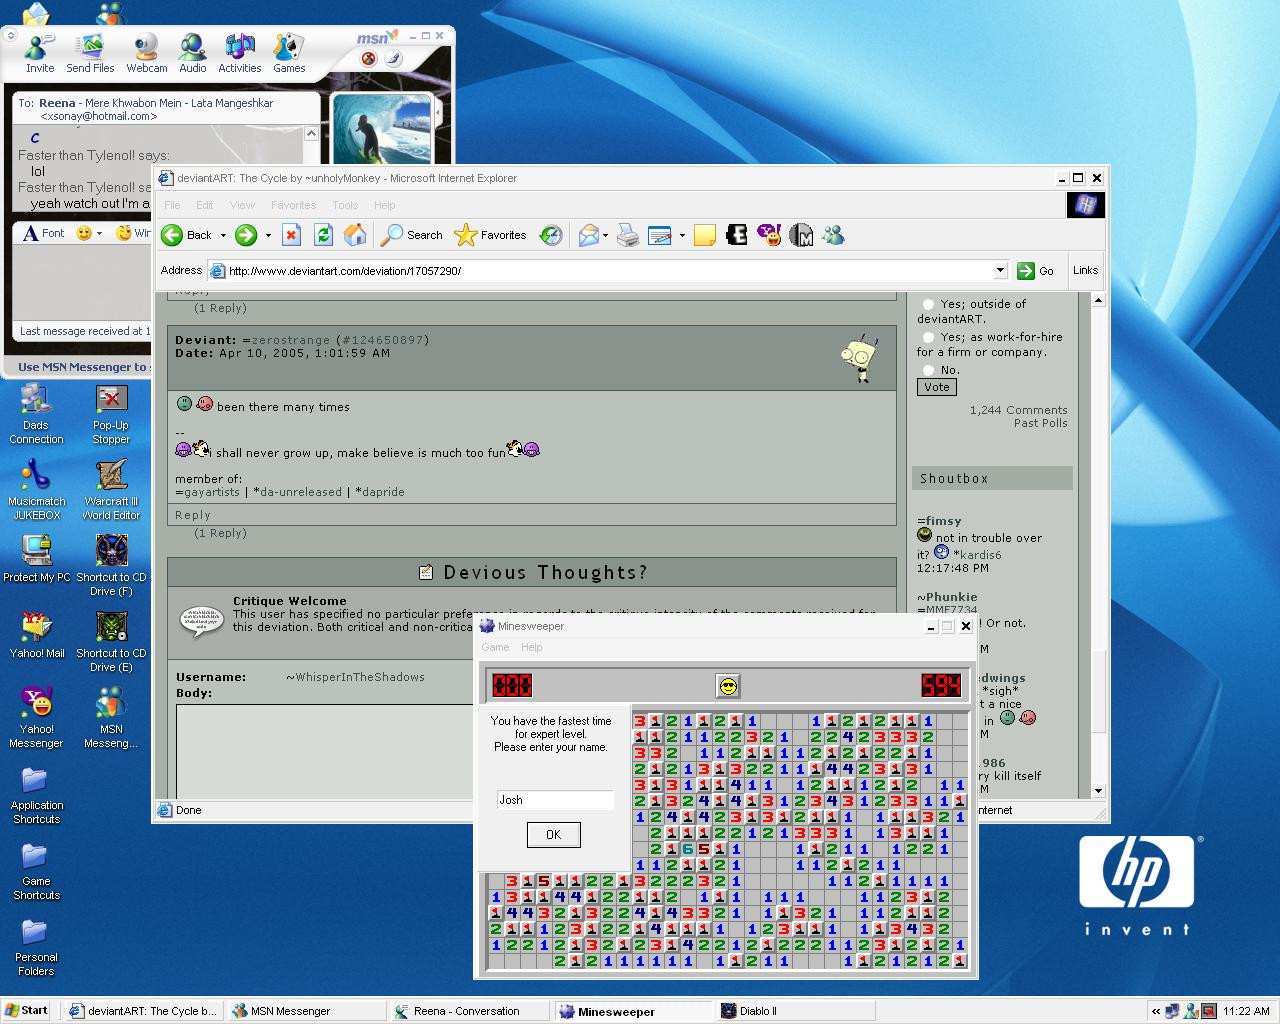The height and width of the screenshot is (1024, 1280).
Task: Click the handwriting pen icon in MSN window
Action: tap(393, 59)
